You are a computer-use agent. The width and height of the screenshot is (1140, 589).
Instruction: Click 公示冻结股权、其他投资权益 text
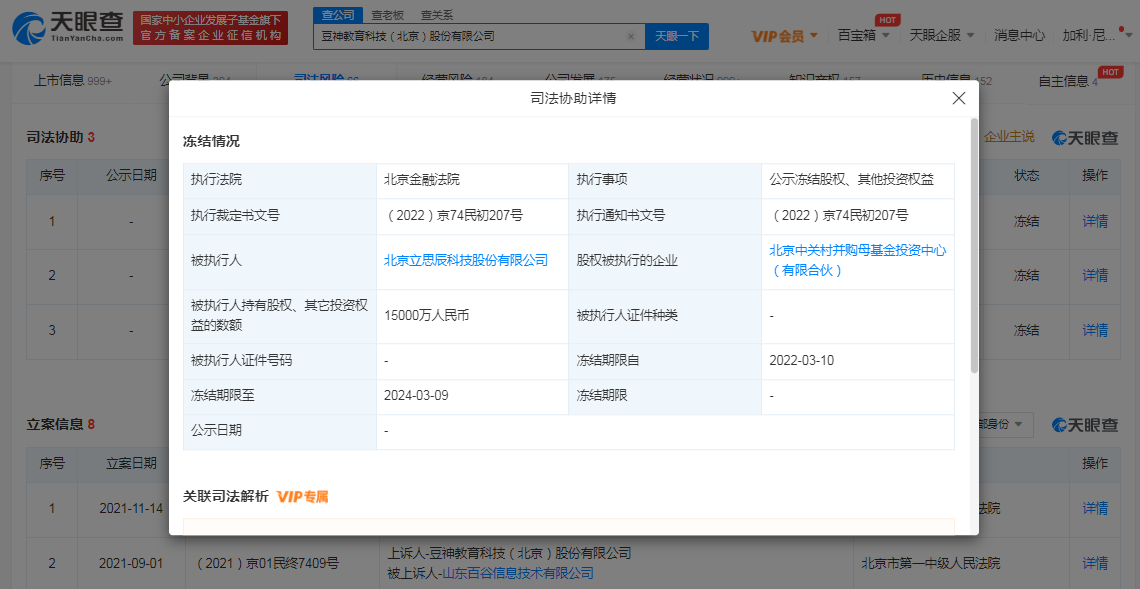851,179
